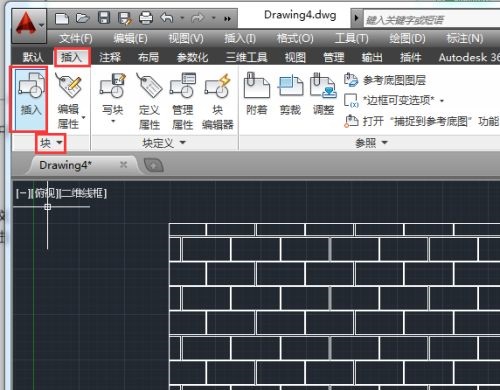Click the 参考底图图层 button

(385, 80)
